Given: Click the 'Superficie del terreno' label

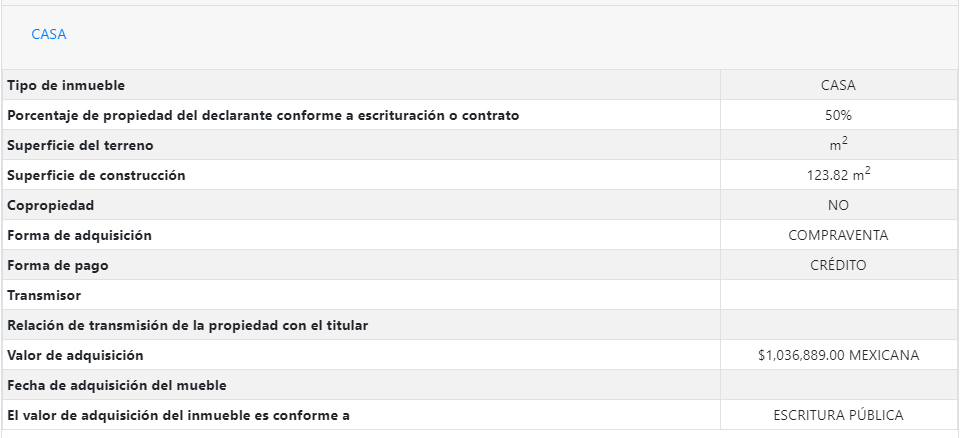Looking at the screenshot, I should (x=81, y=146).
